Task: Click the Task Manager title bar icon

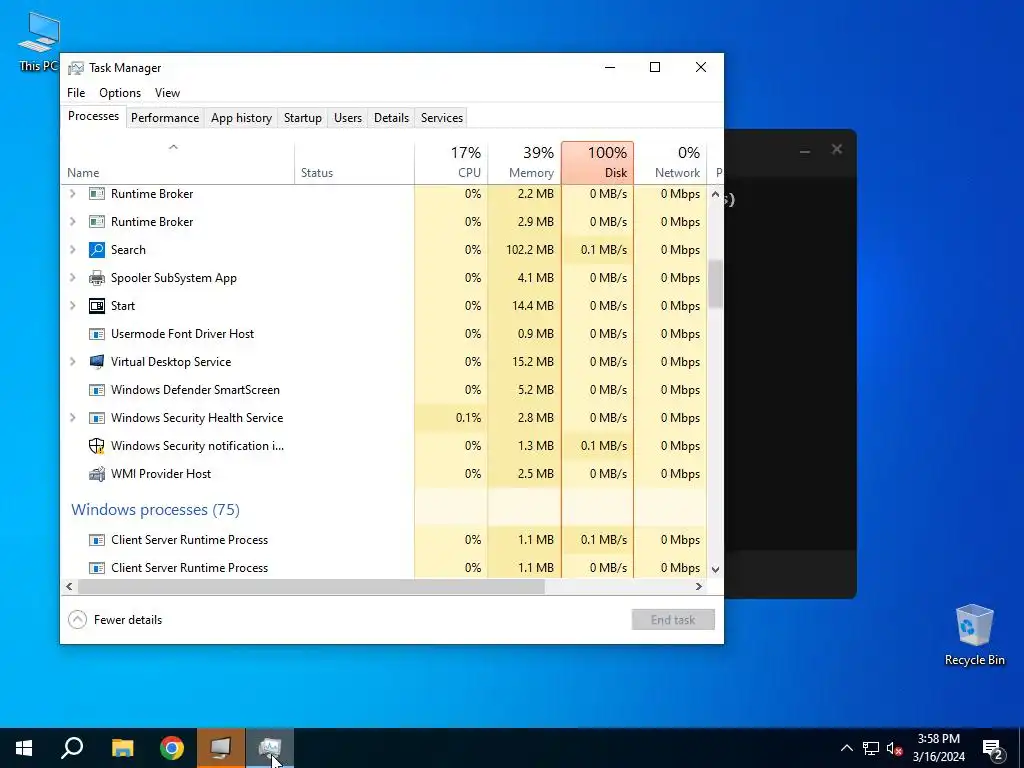Action: [x=76, y=68]
